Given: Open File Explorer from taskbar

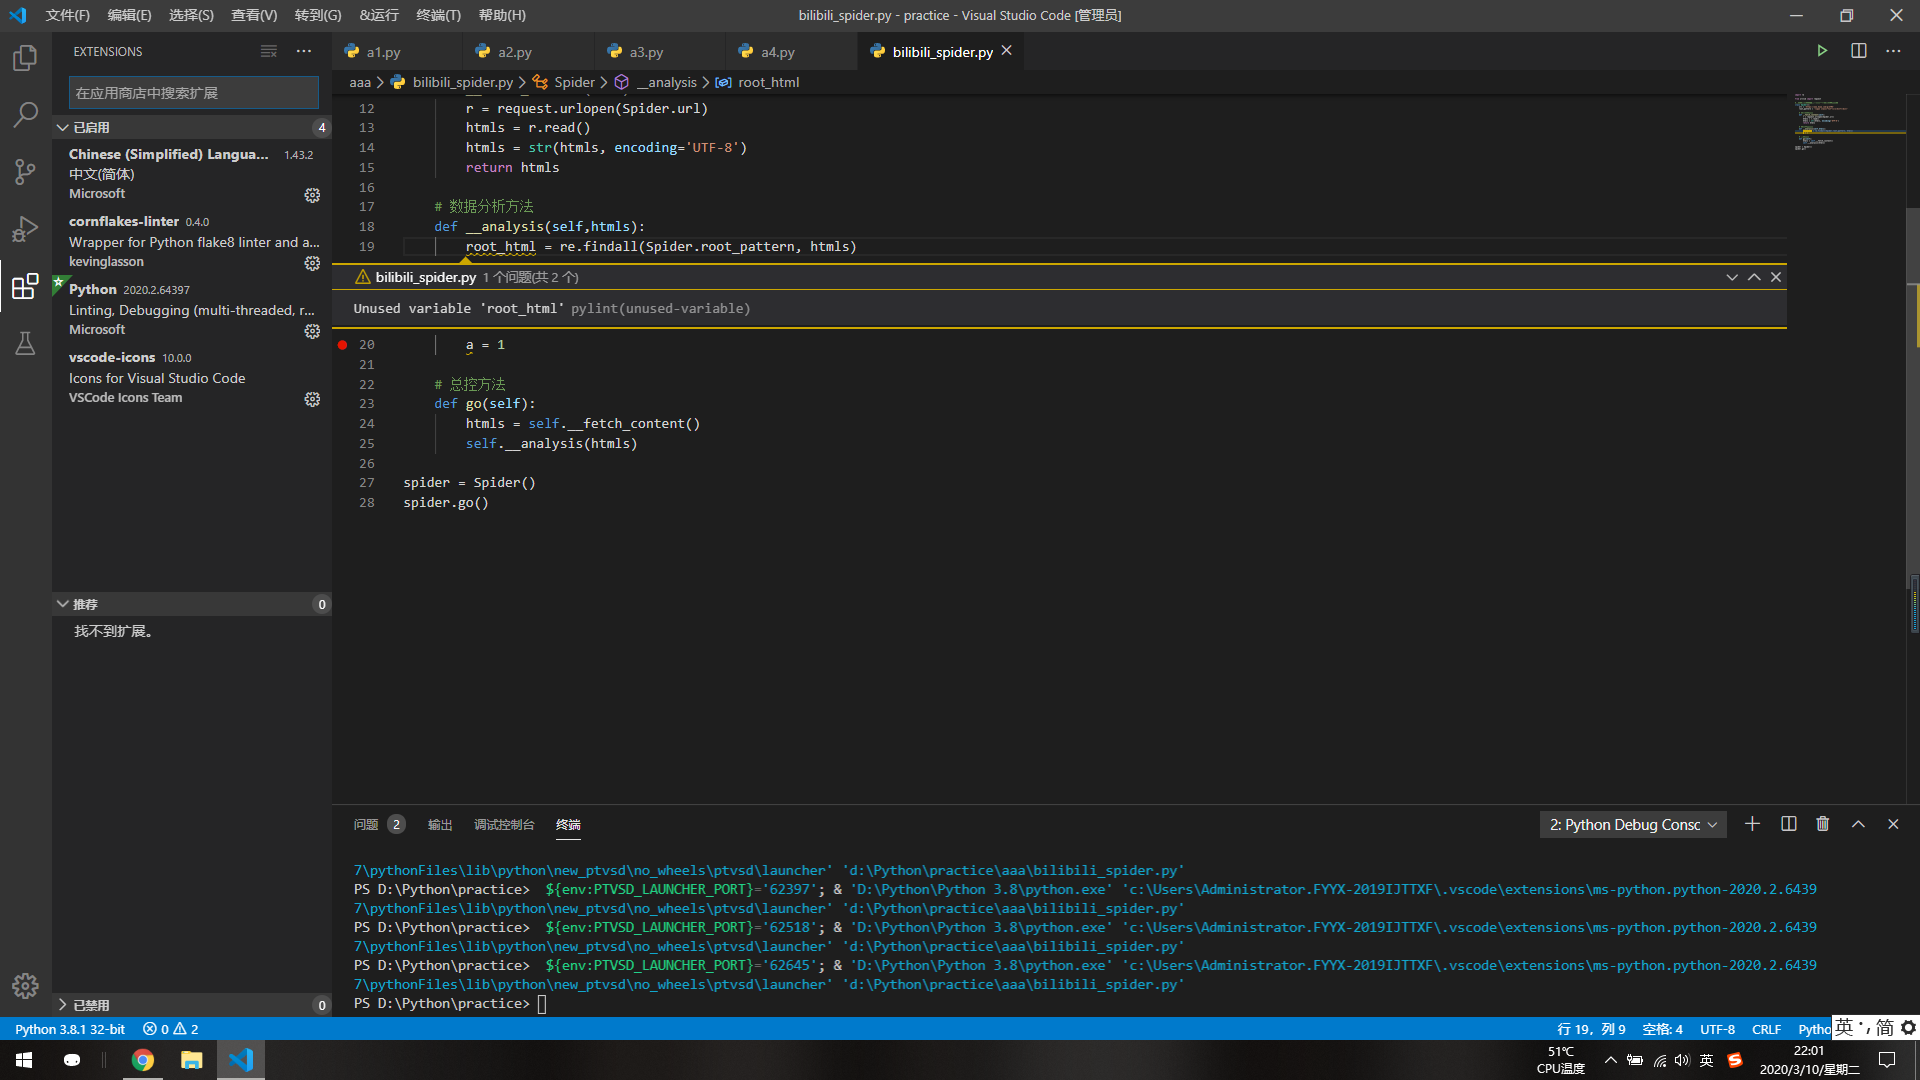Looking at the screenshot, I should pyautogui.click(x=192, y=1060).
